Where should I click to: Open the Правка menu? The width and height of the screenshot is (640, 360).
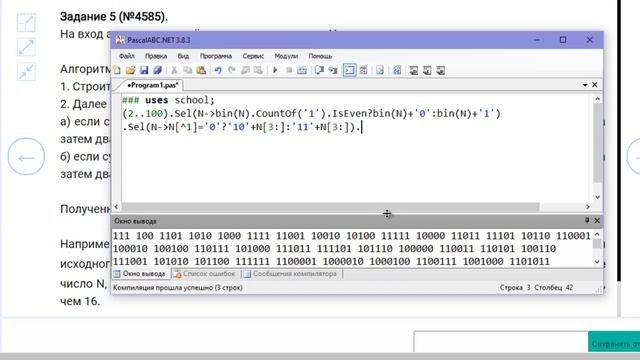pos(156,56)
